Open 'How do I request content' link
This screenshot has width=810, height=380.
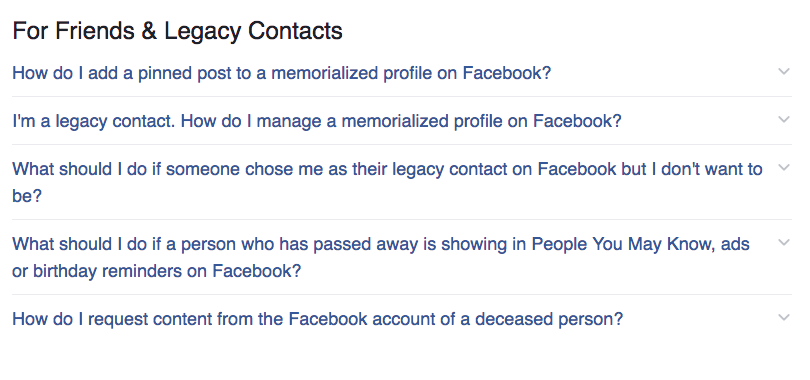[318, 319]
